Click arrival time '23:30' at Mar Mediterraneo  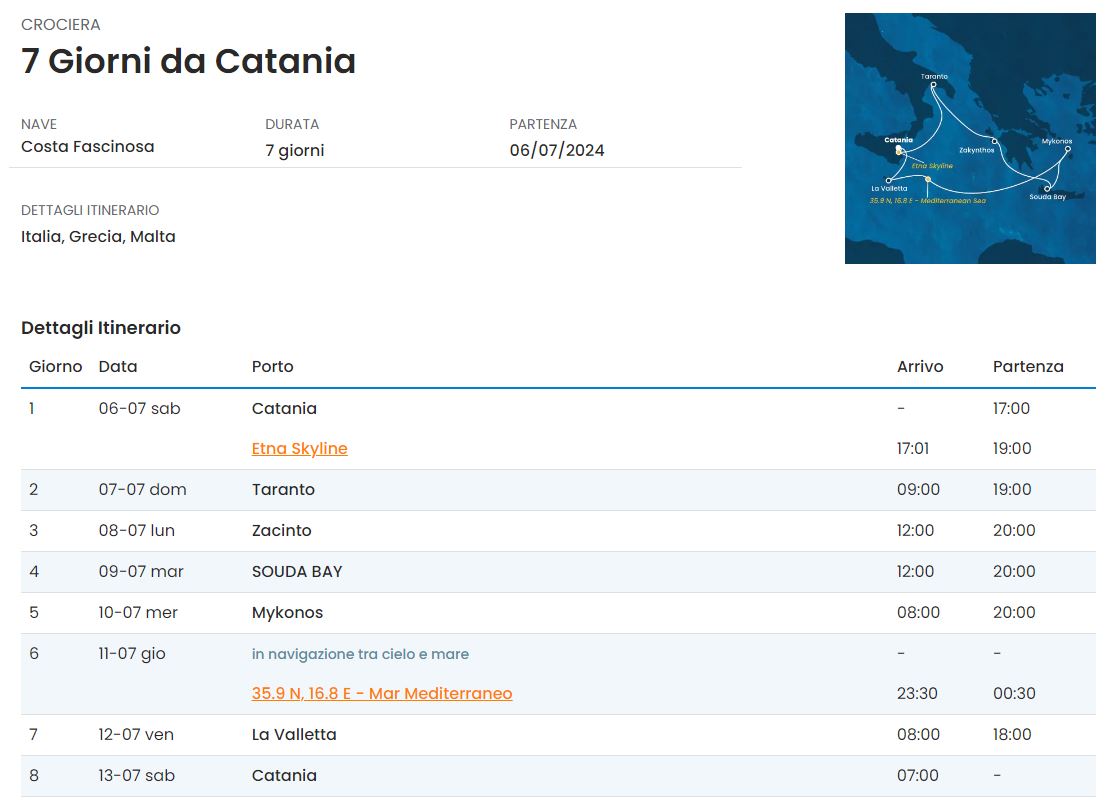pos(917,694)
